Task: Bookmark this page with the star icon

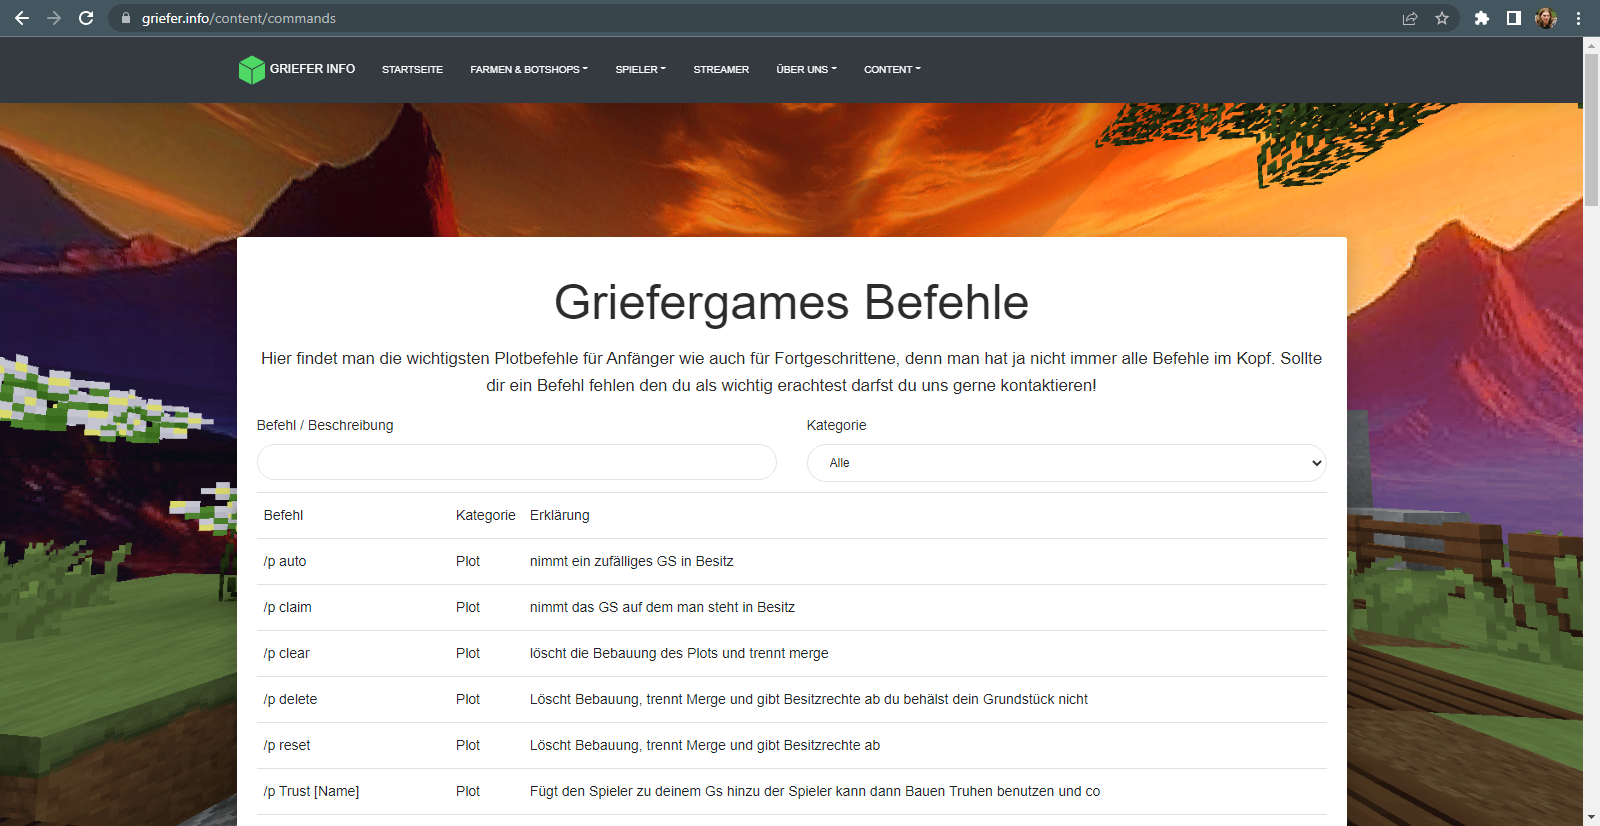Action: 1442,18
